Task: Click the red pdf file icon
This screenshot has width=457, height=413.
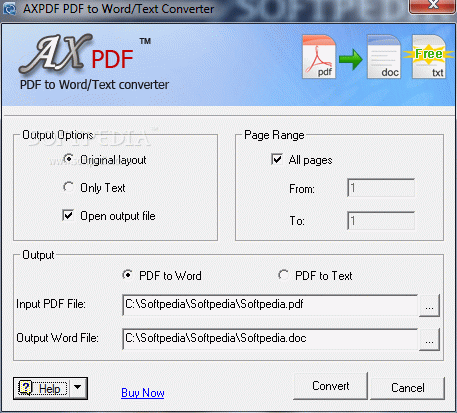Action: 319,57
